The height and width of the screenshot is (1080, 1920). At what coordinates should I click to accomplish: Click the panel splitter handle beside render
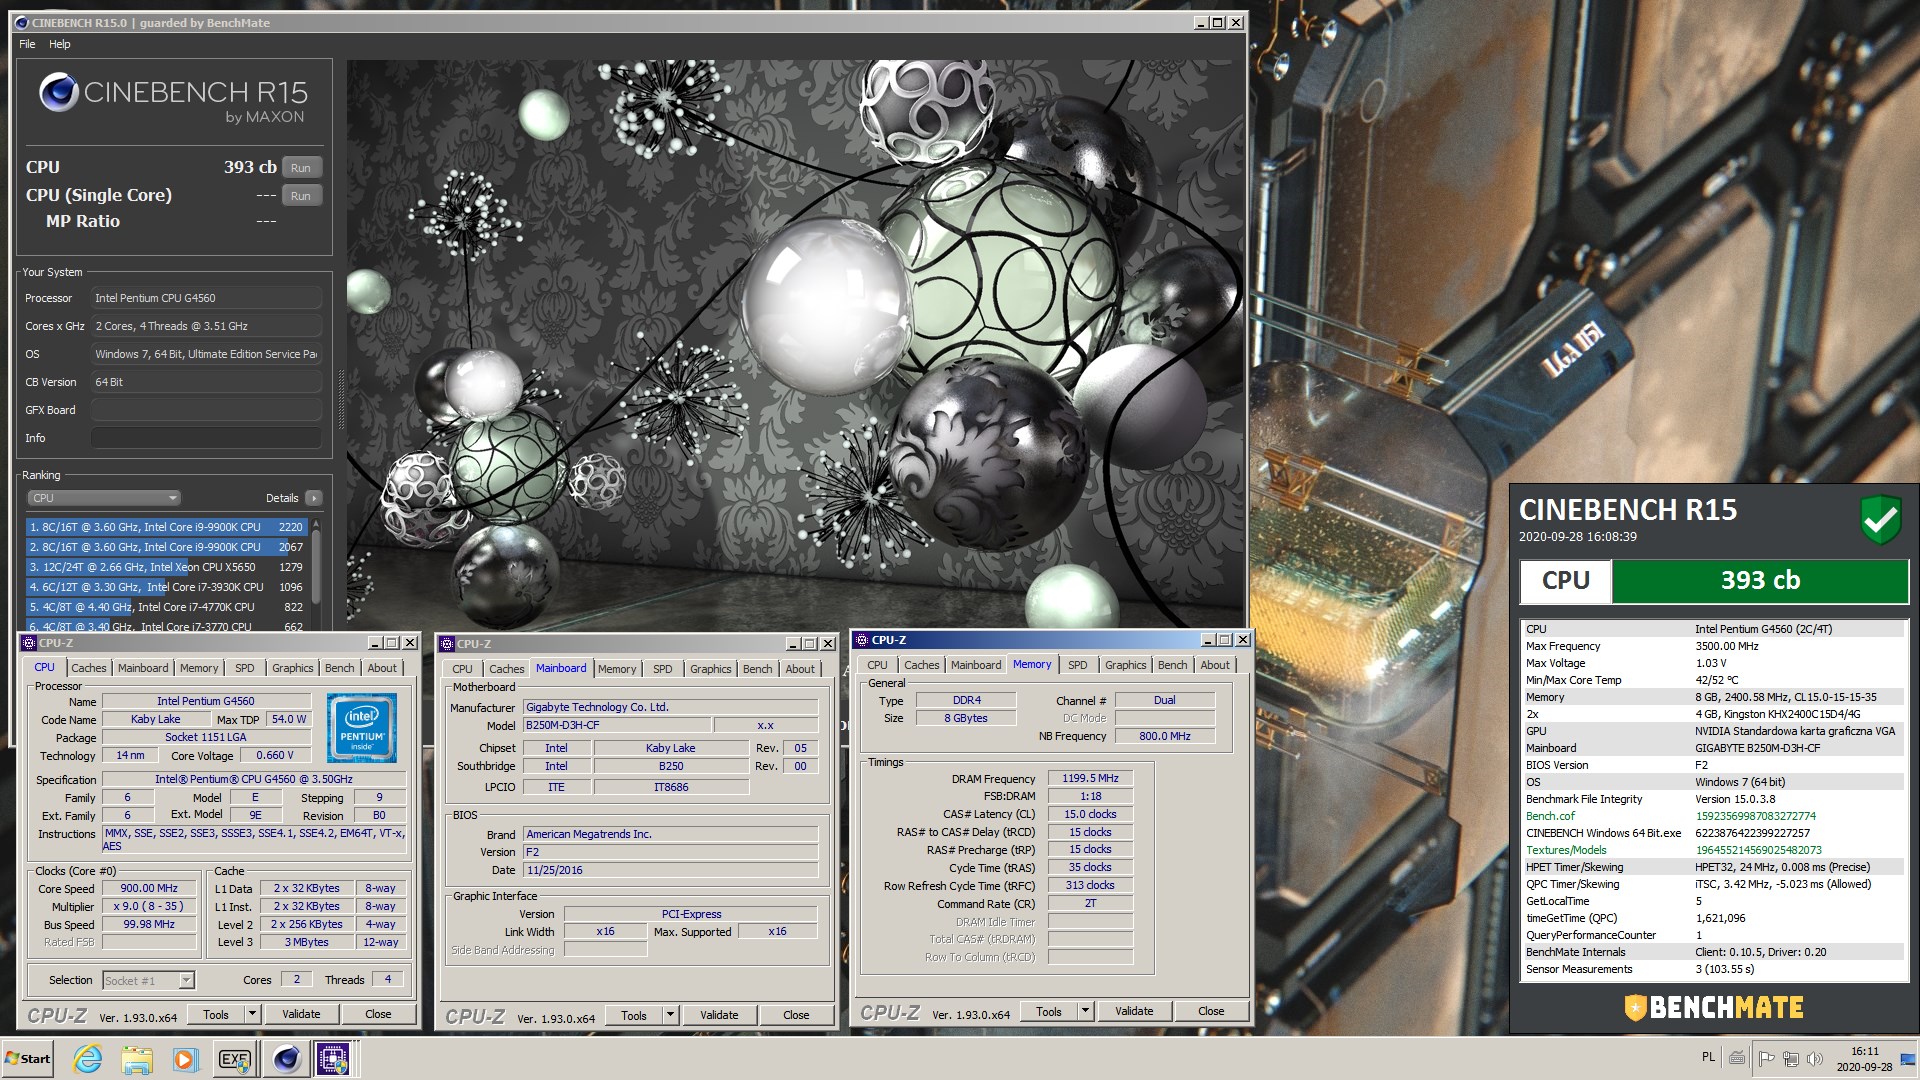(x=341, y=400)
